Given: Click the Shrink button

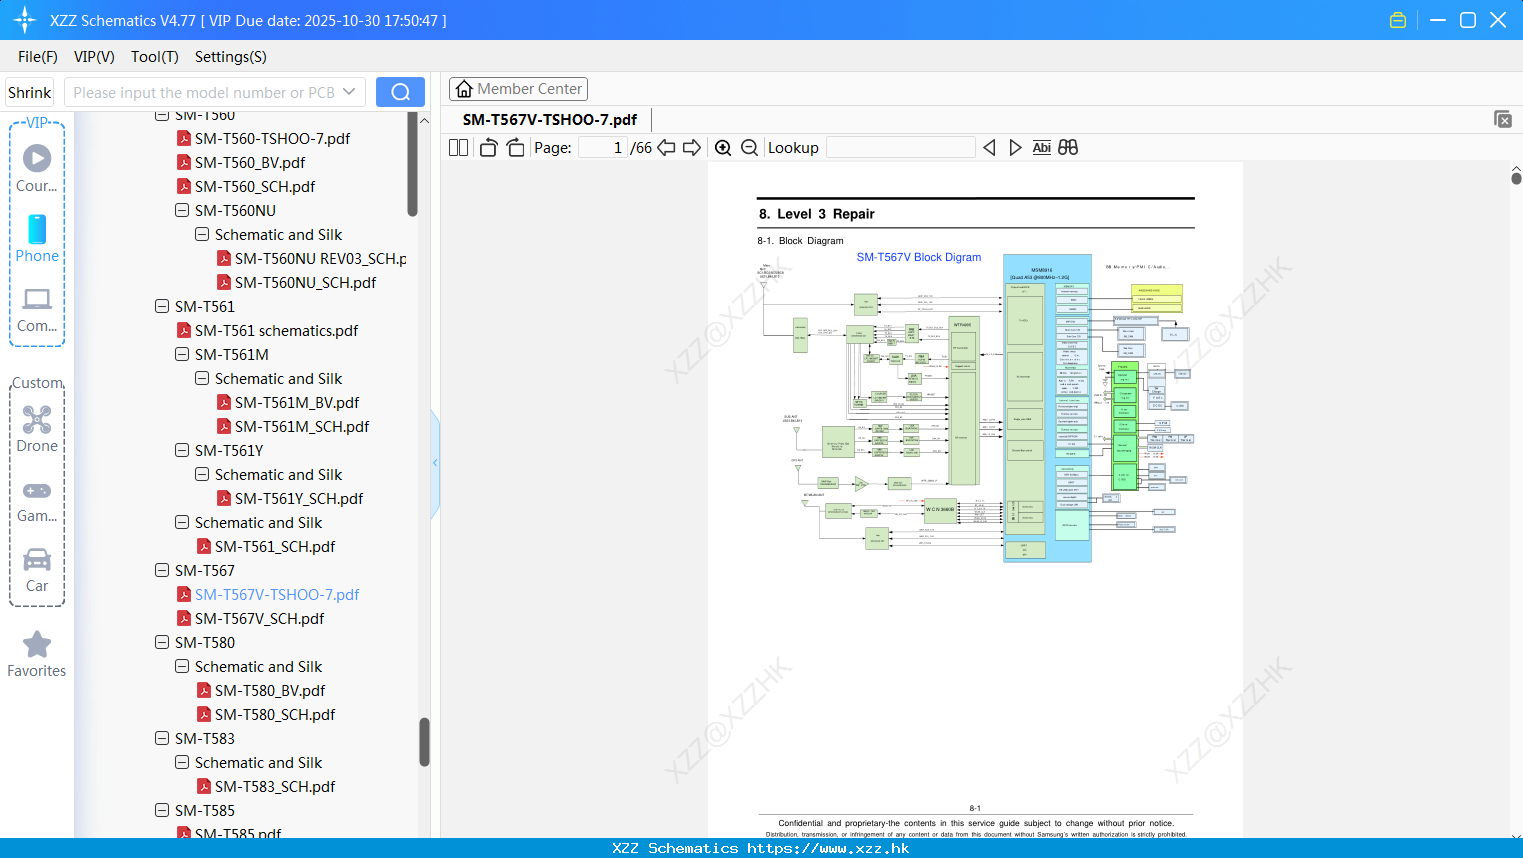Looking at the screenshot, I should point(30,92).
